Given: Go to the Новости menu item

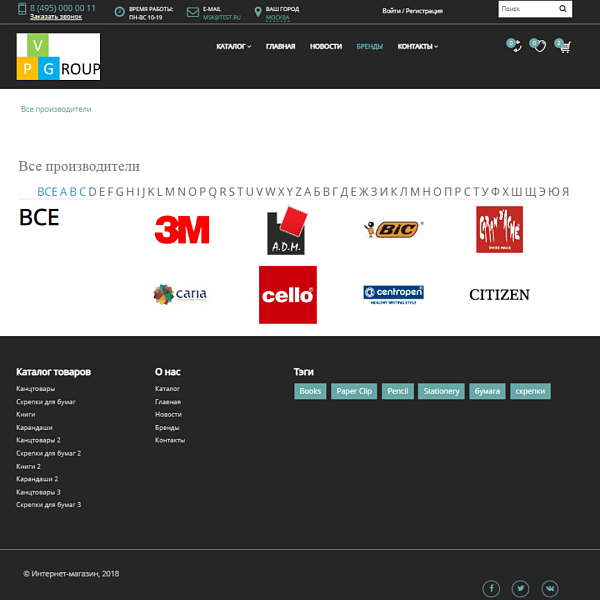Looking at the screenshot, I should coord(325,47).
